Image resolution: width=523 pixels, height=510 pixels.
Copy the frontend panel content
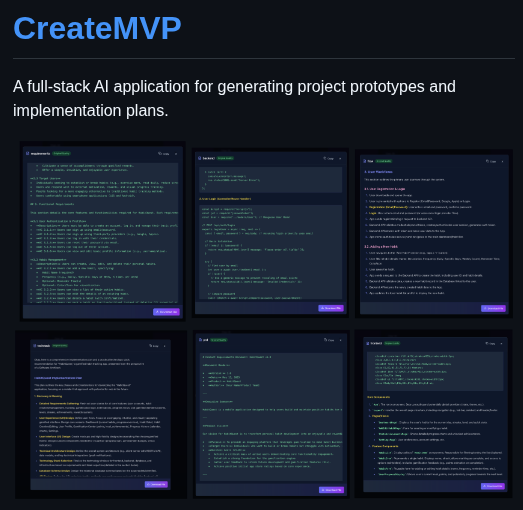pyautogui.click(x=490, y=343)
